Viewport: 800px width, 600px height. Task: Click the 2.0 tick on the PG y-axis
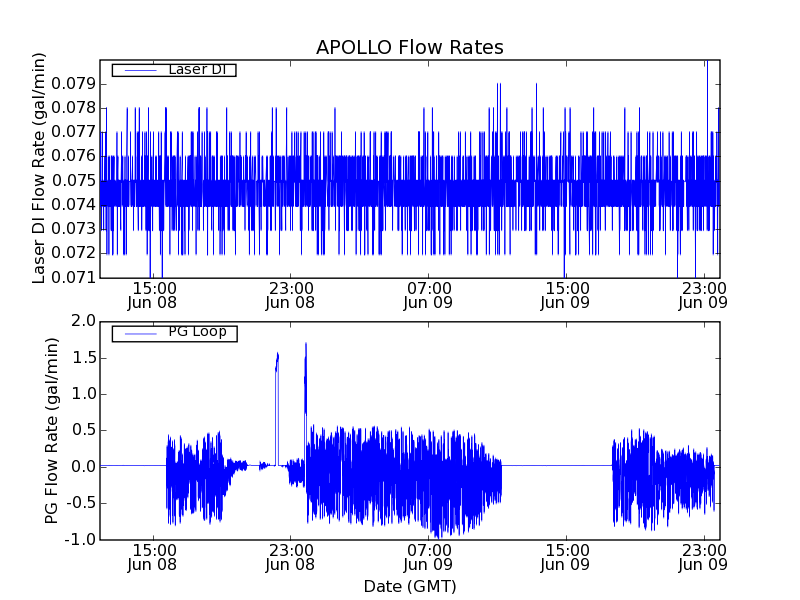point(83,321)
